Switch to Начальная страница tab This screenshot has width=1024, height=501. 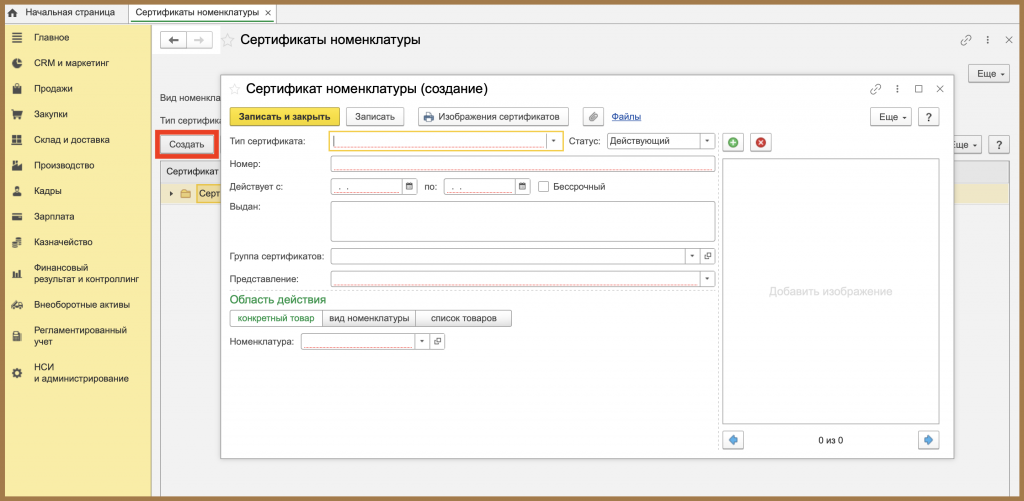[71, 12]
